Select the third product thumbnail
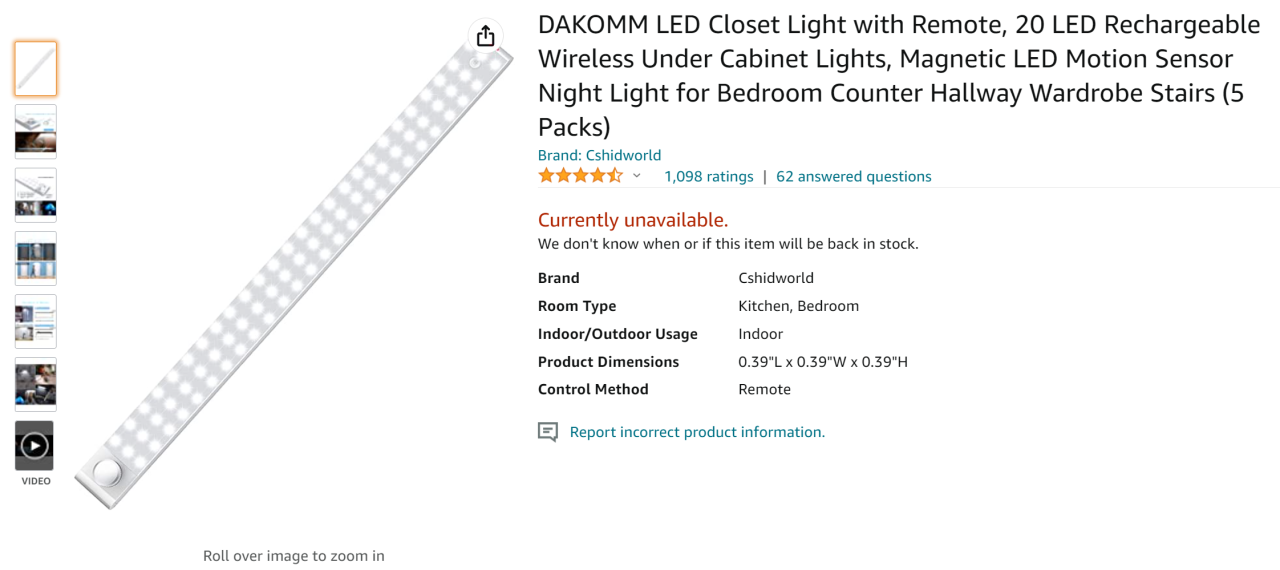1280x570 pixels. 36,195
